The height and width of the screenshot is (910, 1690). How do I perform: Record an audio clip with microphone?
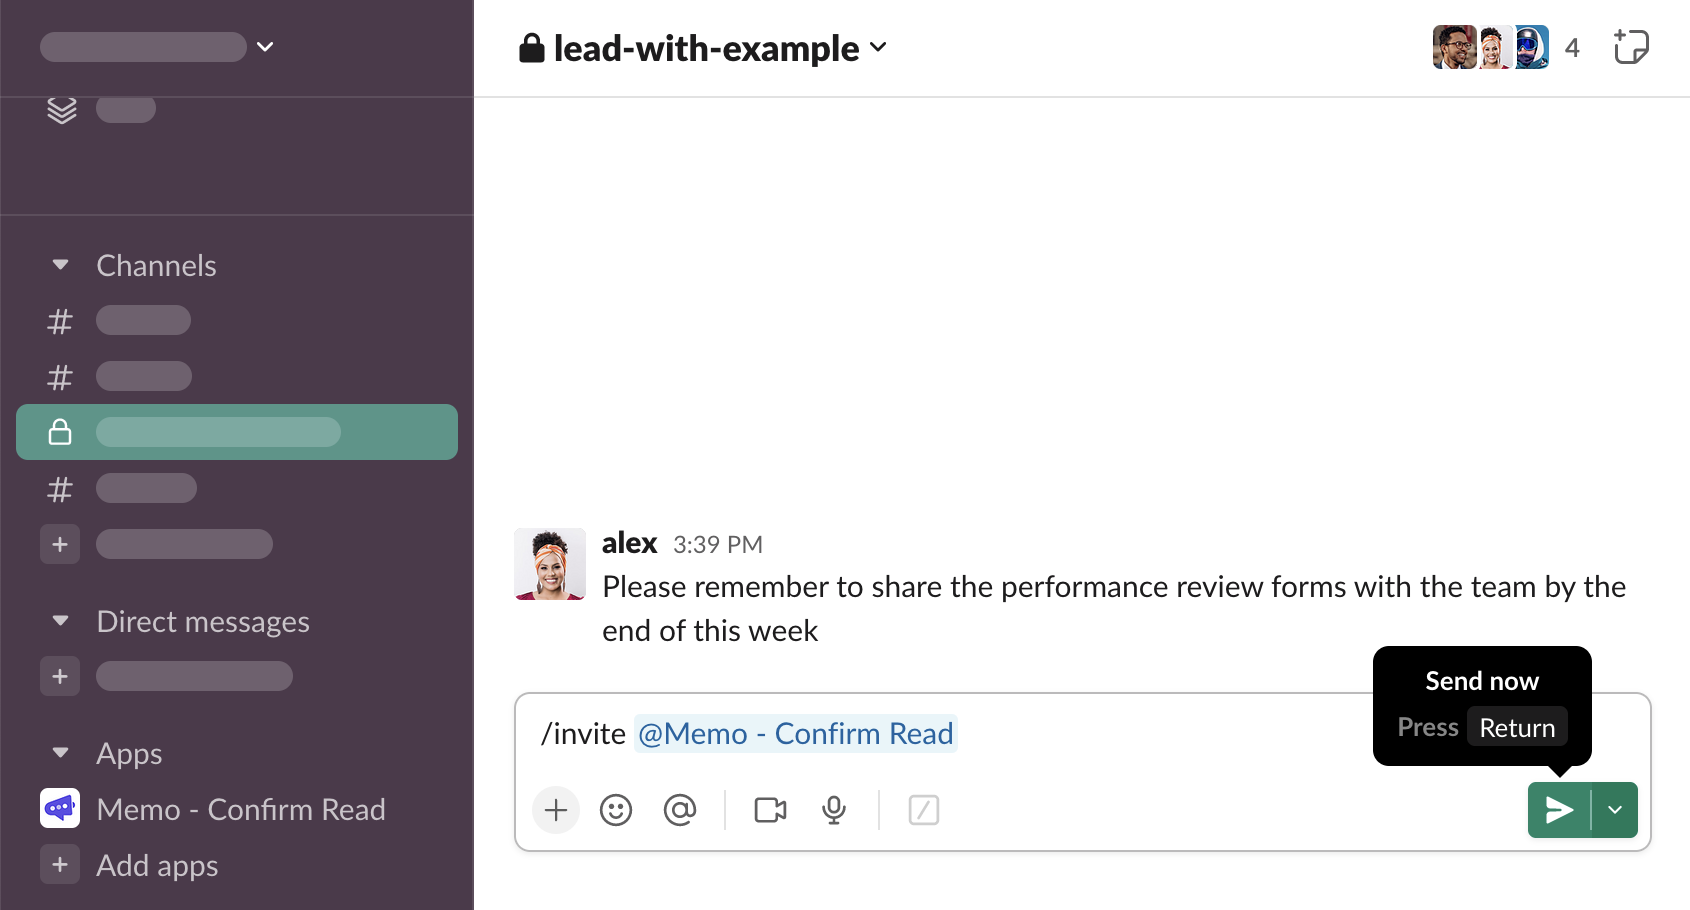point(834,810)
